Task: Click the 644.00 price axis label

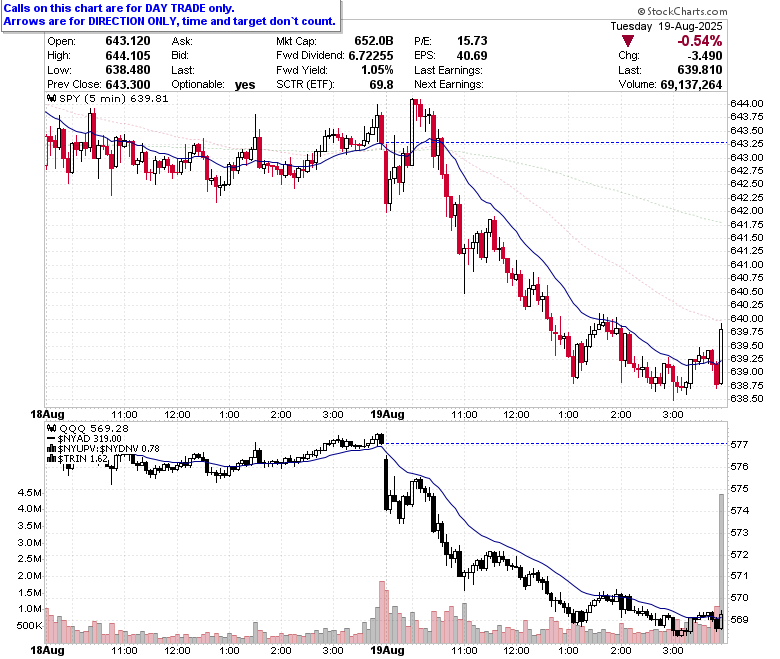Action: pyautogui.click(x=747, y=103)
